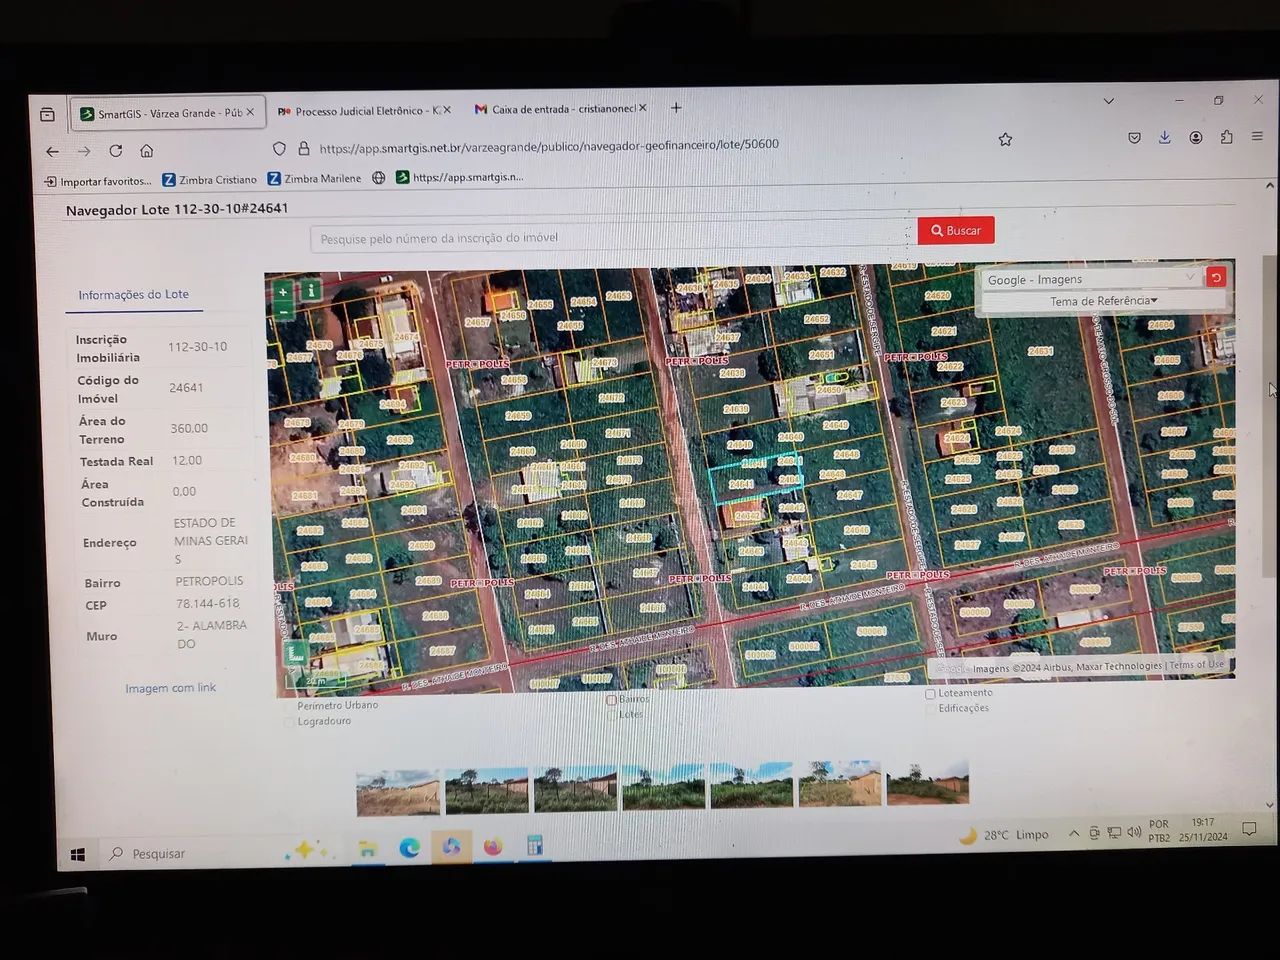The width and height of the screenshot is (1280, 960).
Task: Open weather widget 28°C Limpo
Action: [x=1003, y=835]
